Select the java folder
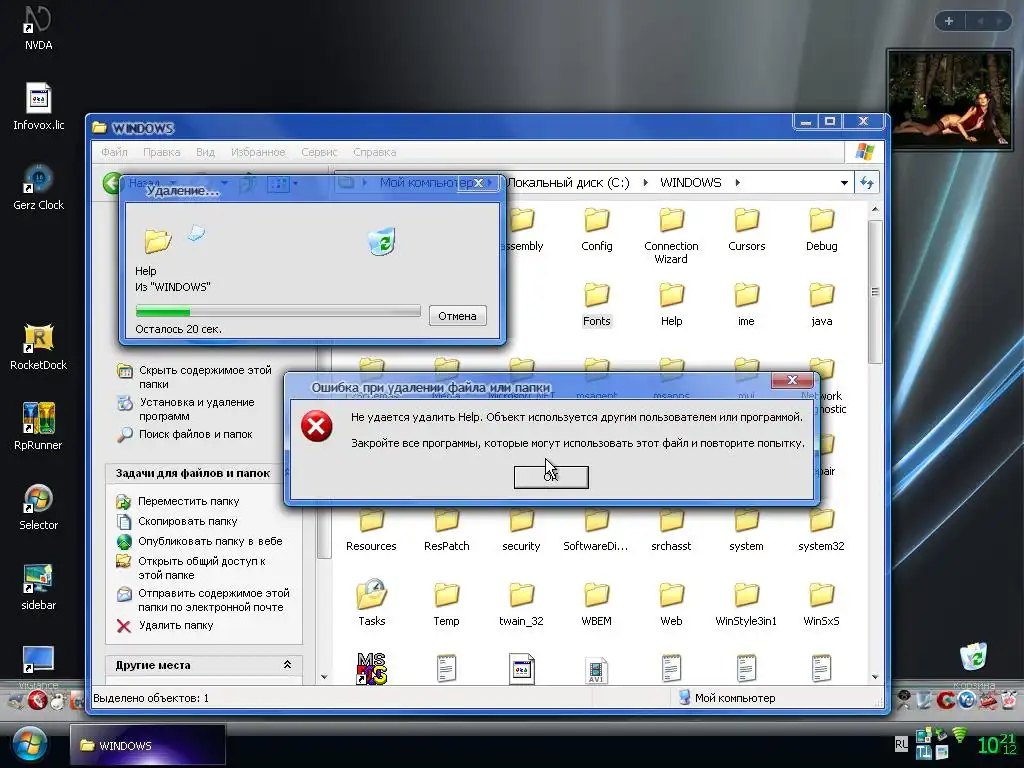1024x768 pixels. click(x=821, y=305)
